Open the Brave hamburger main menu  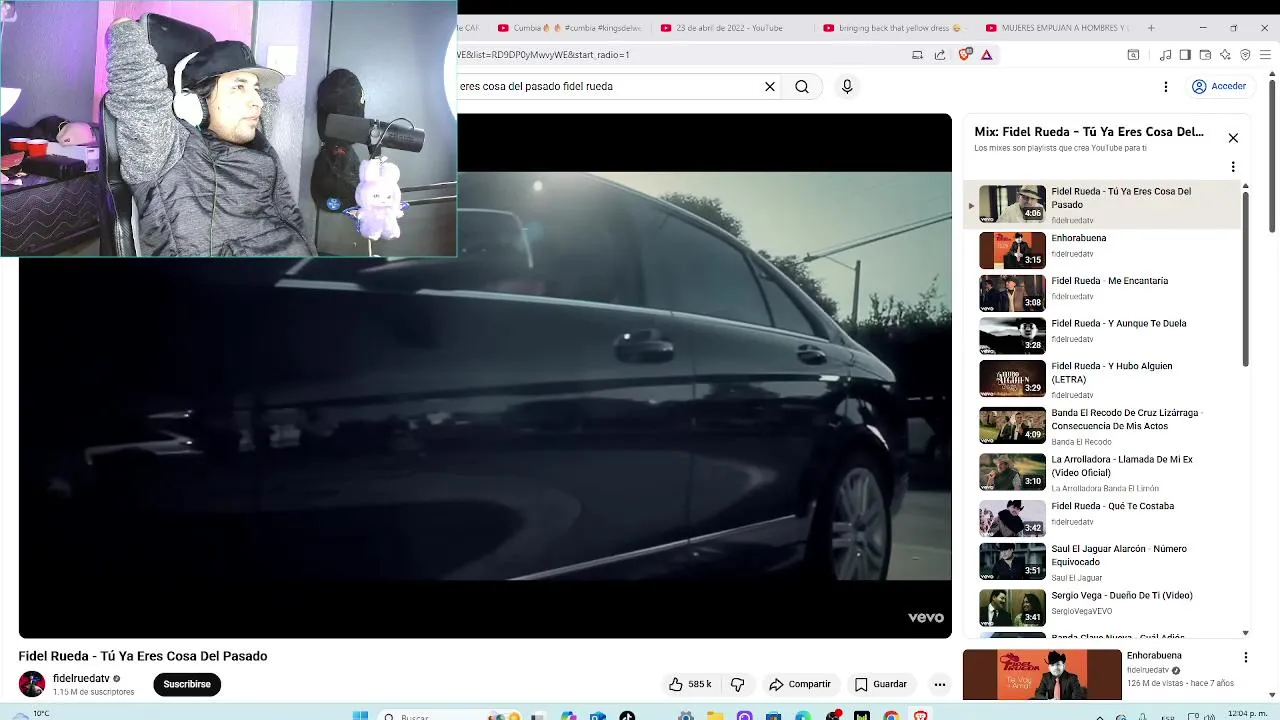click(x=1266, y=55)
